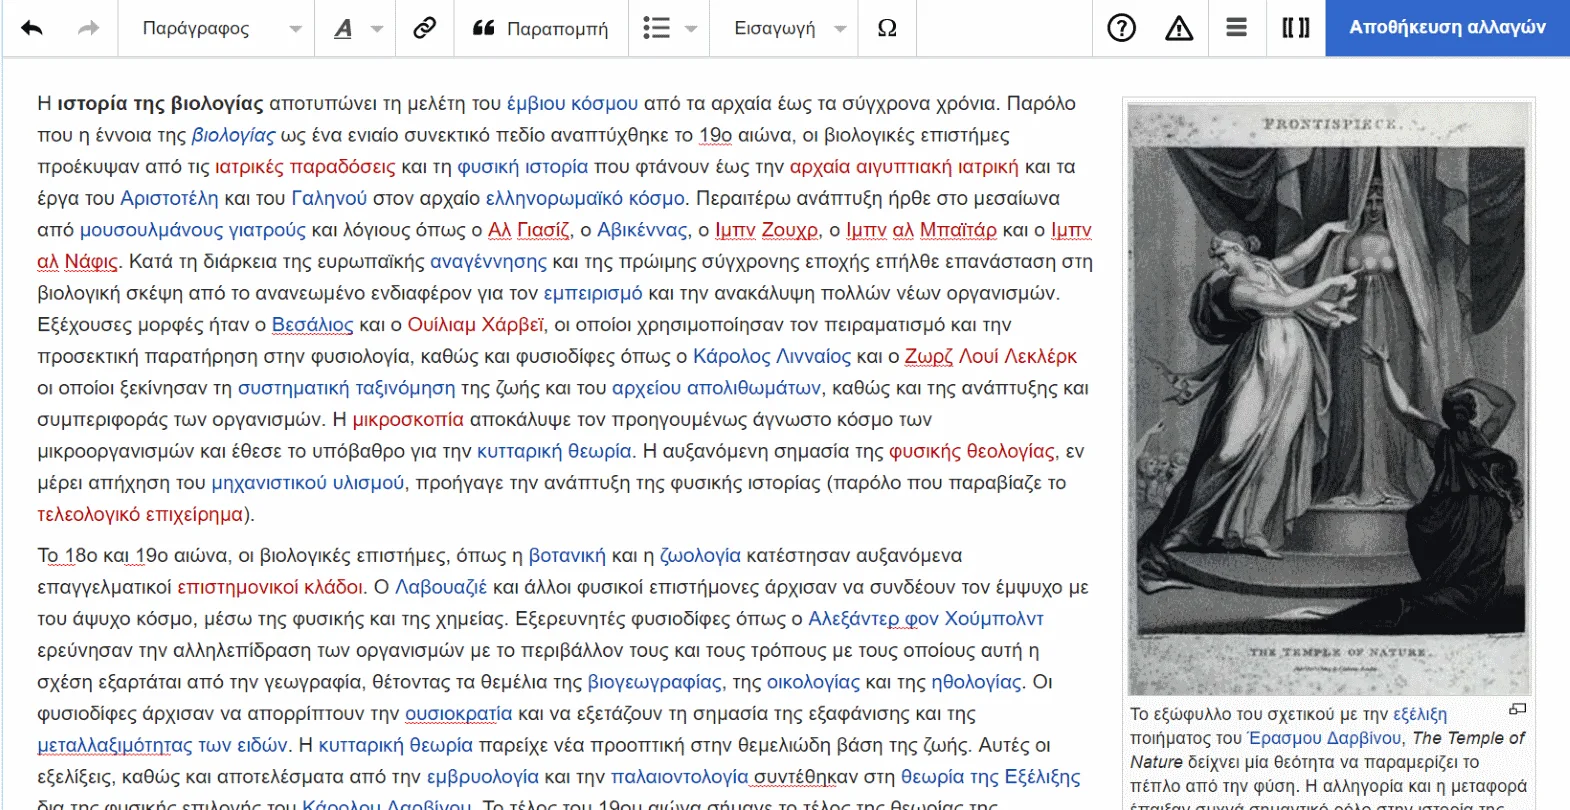The height and width of the screenshot is (810, 1570).
Task: Click the φυσικής θεολογίας red link
Action: tap(972, 452)
